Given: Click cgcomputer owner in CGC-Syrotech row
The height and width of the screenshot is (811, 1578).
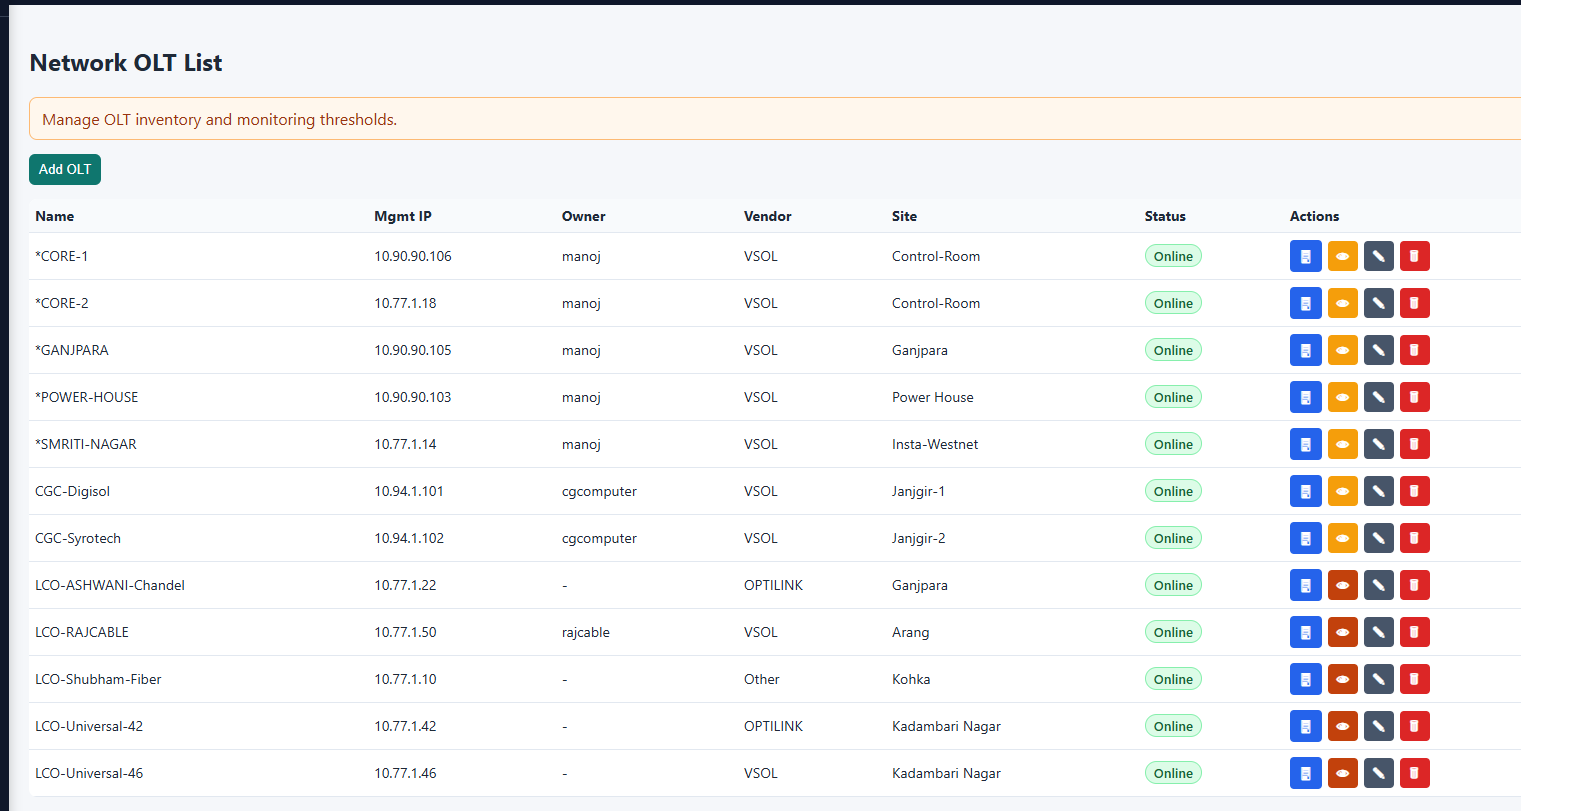Looking at the screenshot, I should coord(599,538).
